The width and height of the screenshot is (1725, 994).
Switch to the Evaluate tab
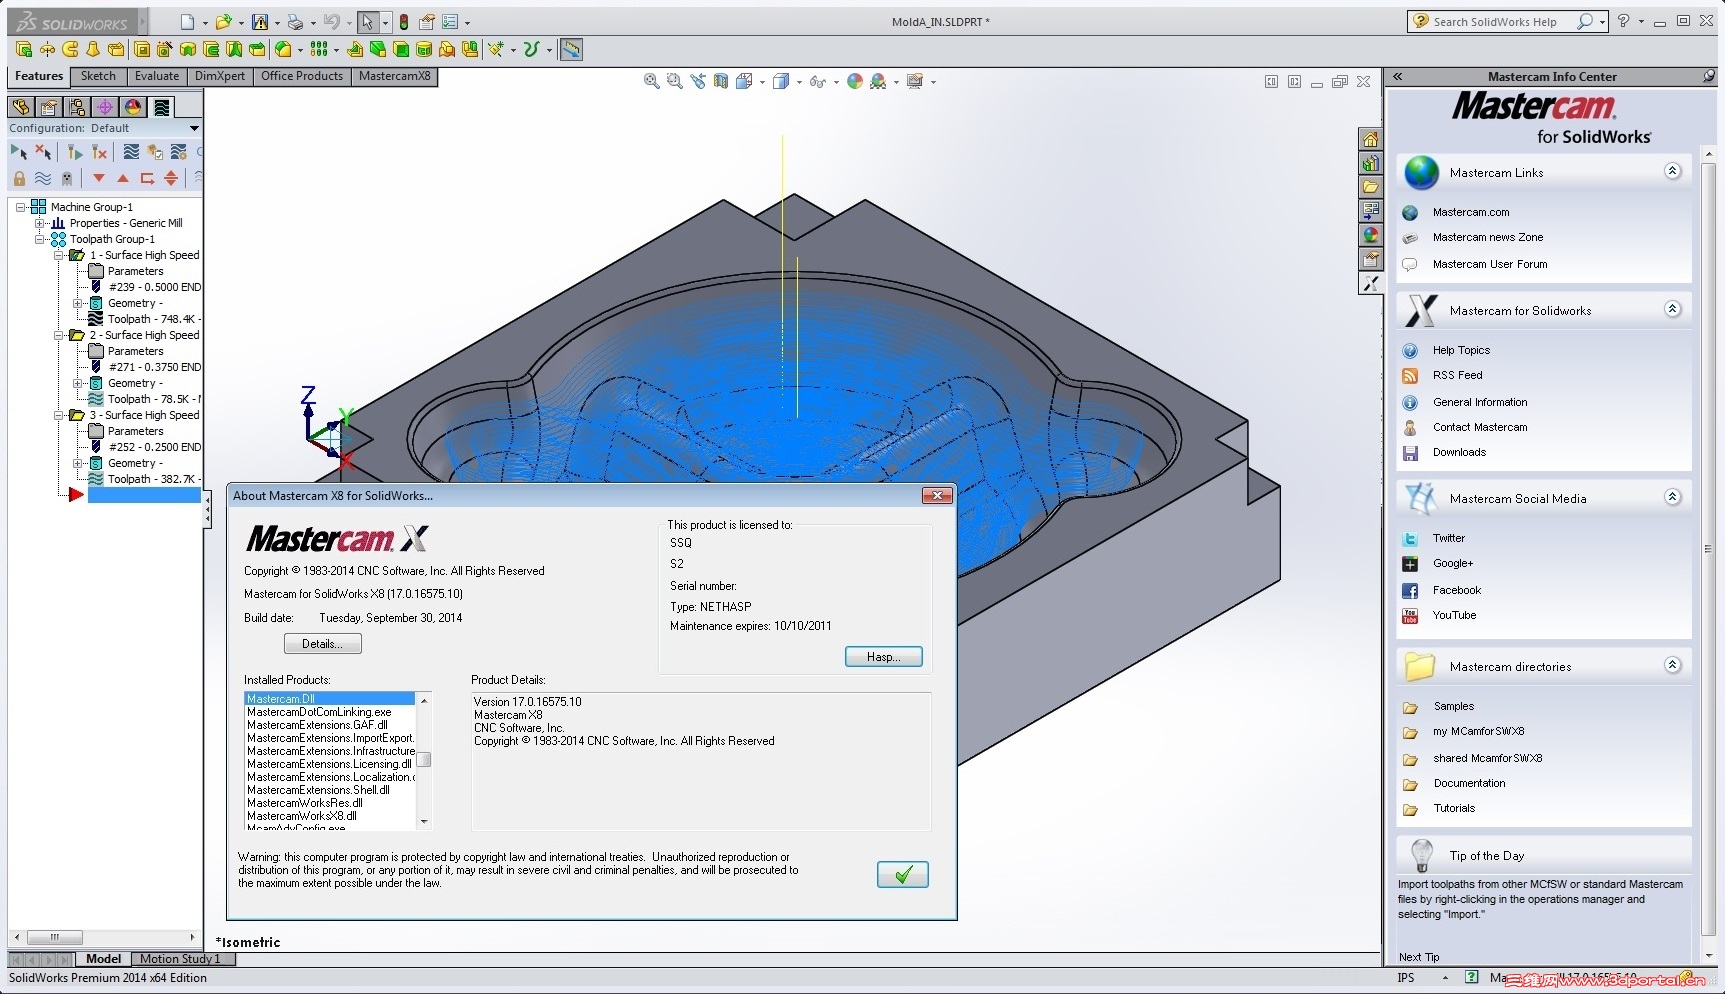pos(157,76)
